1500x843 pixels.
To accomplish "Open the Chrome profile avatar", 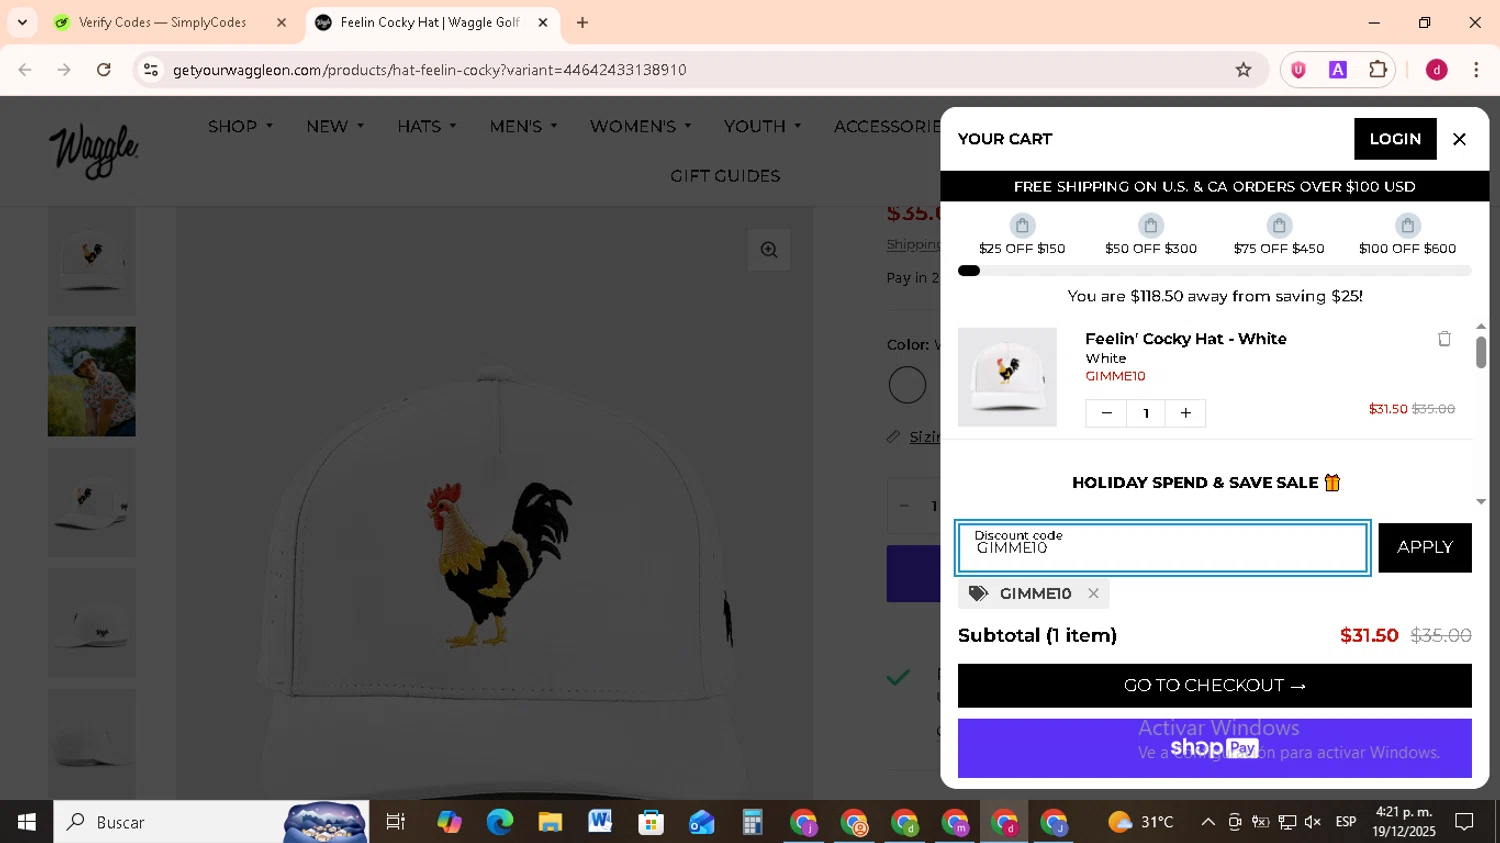I will (1436, 70).
